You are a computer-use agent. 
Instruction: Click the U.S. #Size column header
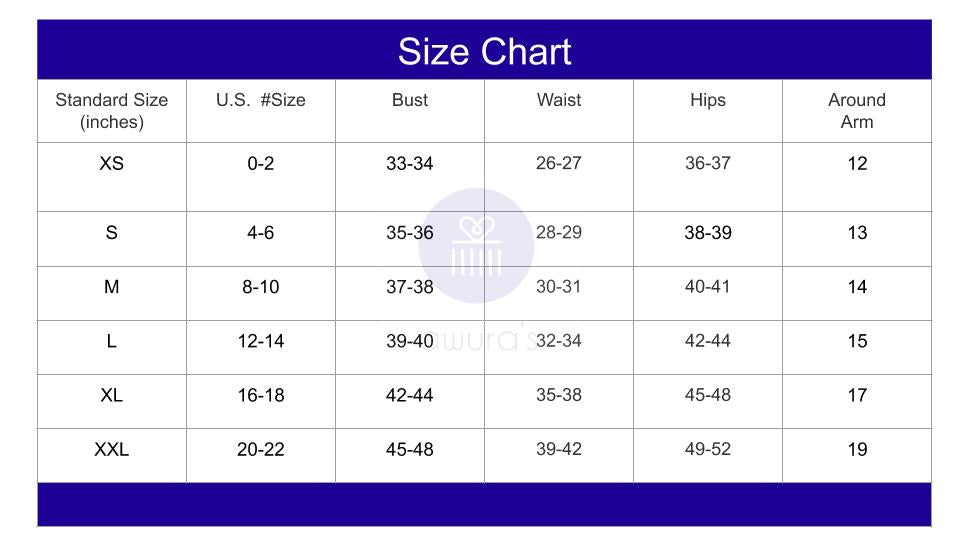coord(261,100)
